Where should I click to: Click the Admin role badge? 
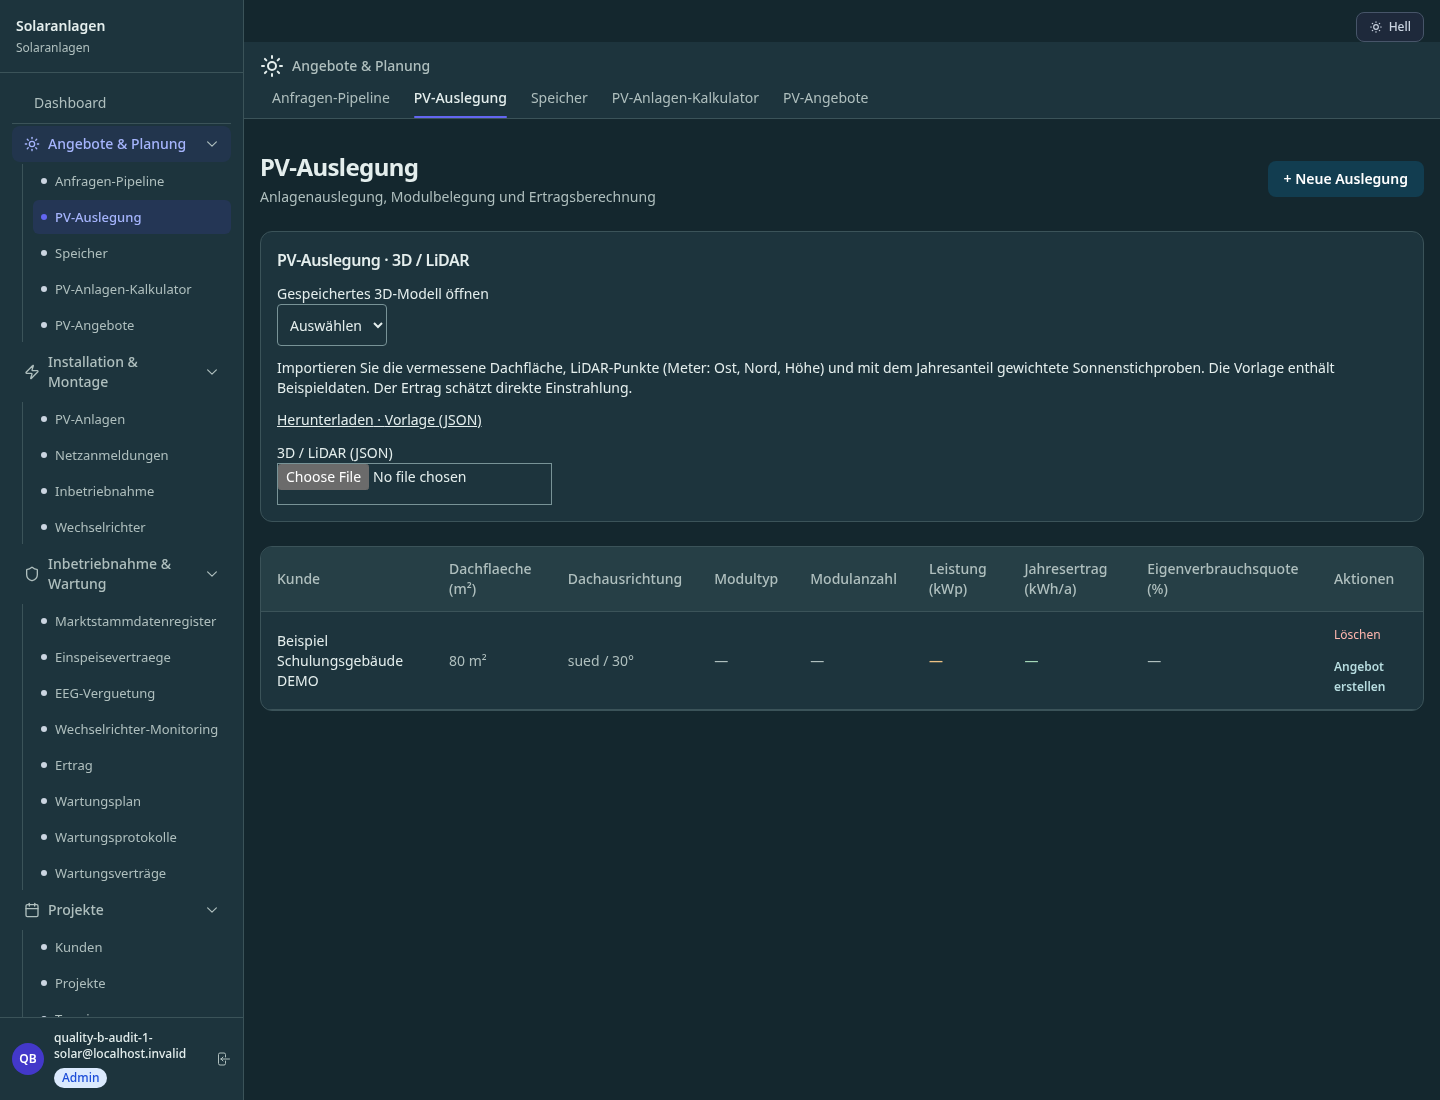pyautogui.click(x=80, y=1078)
